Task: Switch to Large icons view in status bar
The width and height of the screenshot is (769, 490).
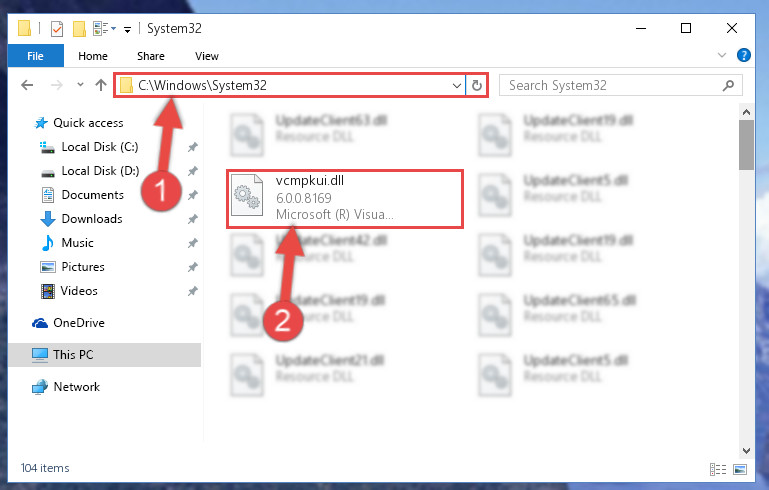Action: point(740,469)
